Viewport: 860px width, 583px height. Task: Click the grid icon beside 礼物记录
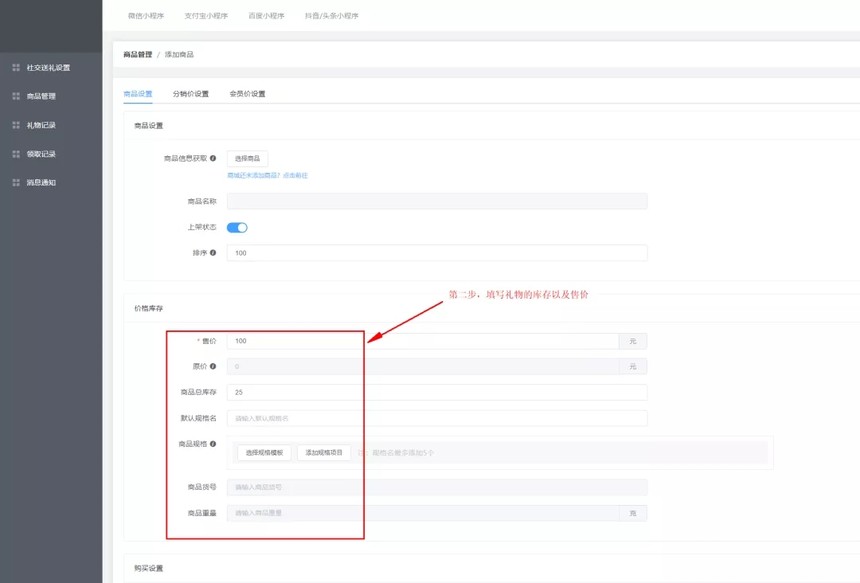pyautogui.click(x=15, y=125)
